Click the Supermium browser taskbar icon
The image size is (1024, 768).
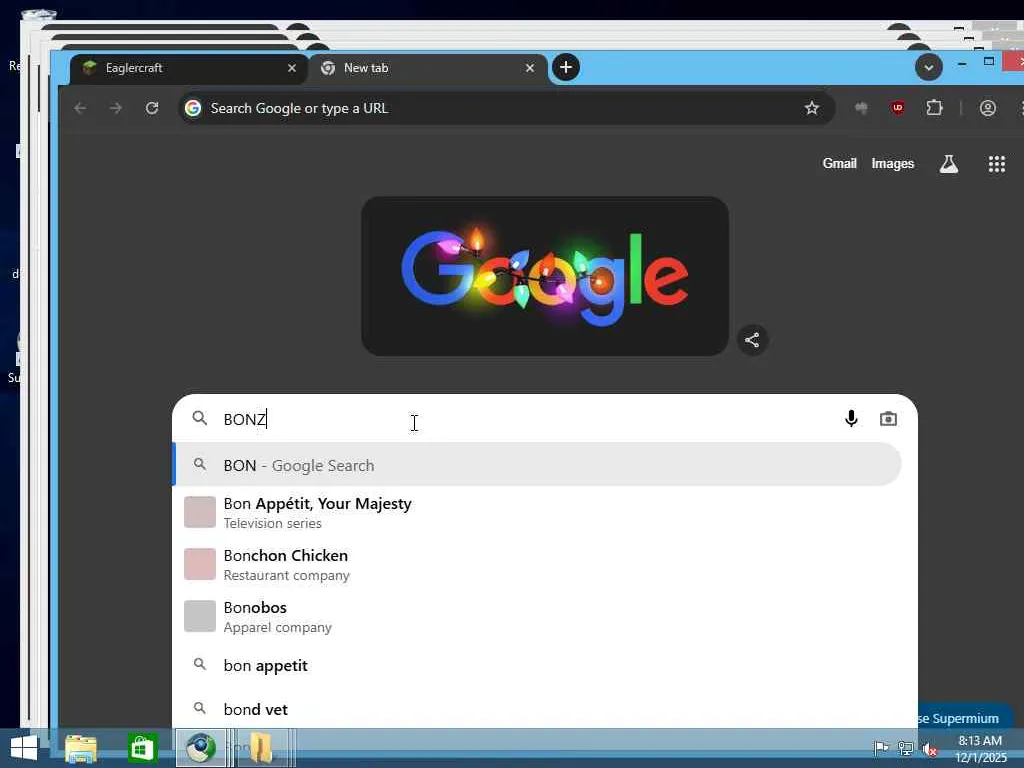pos(201,748)
